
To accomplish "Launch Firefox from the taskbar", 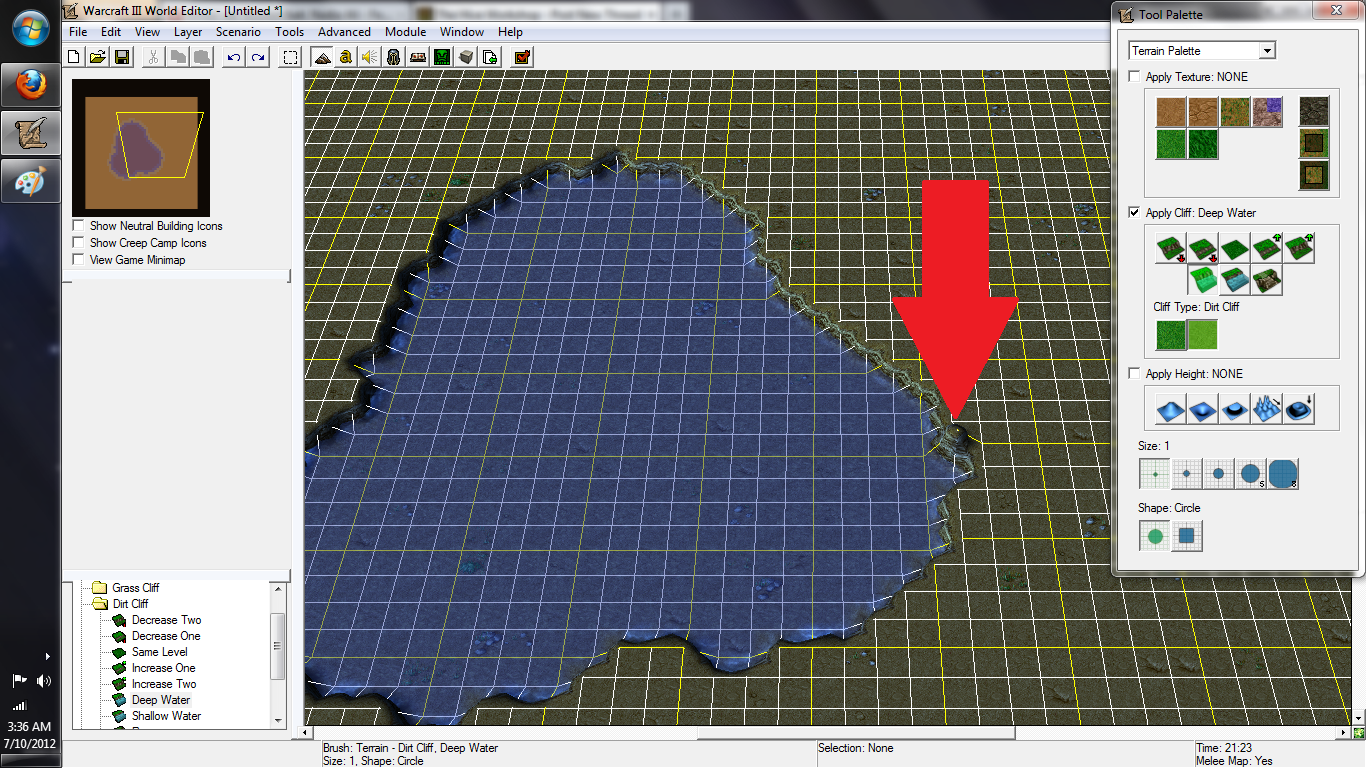I will tap(31, 87).
